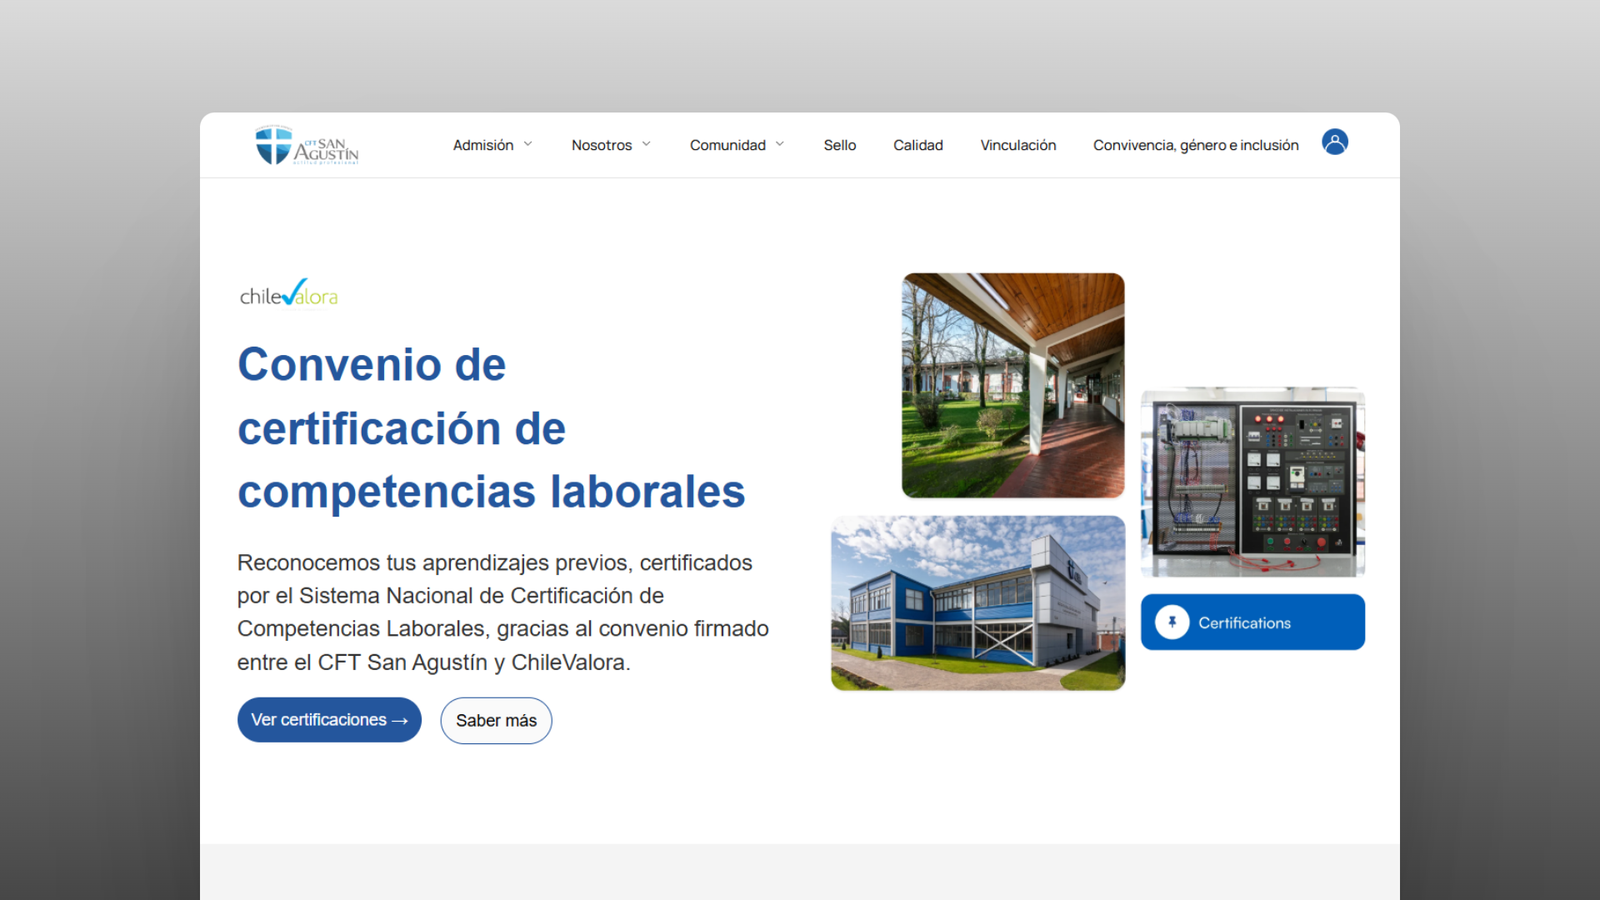Go to the Sello page
This screenshot has height=900, width=1600.
click(839, 145)
